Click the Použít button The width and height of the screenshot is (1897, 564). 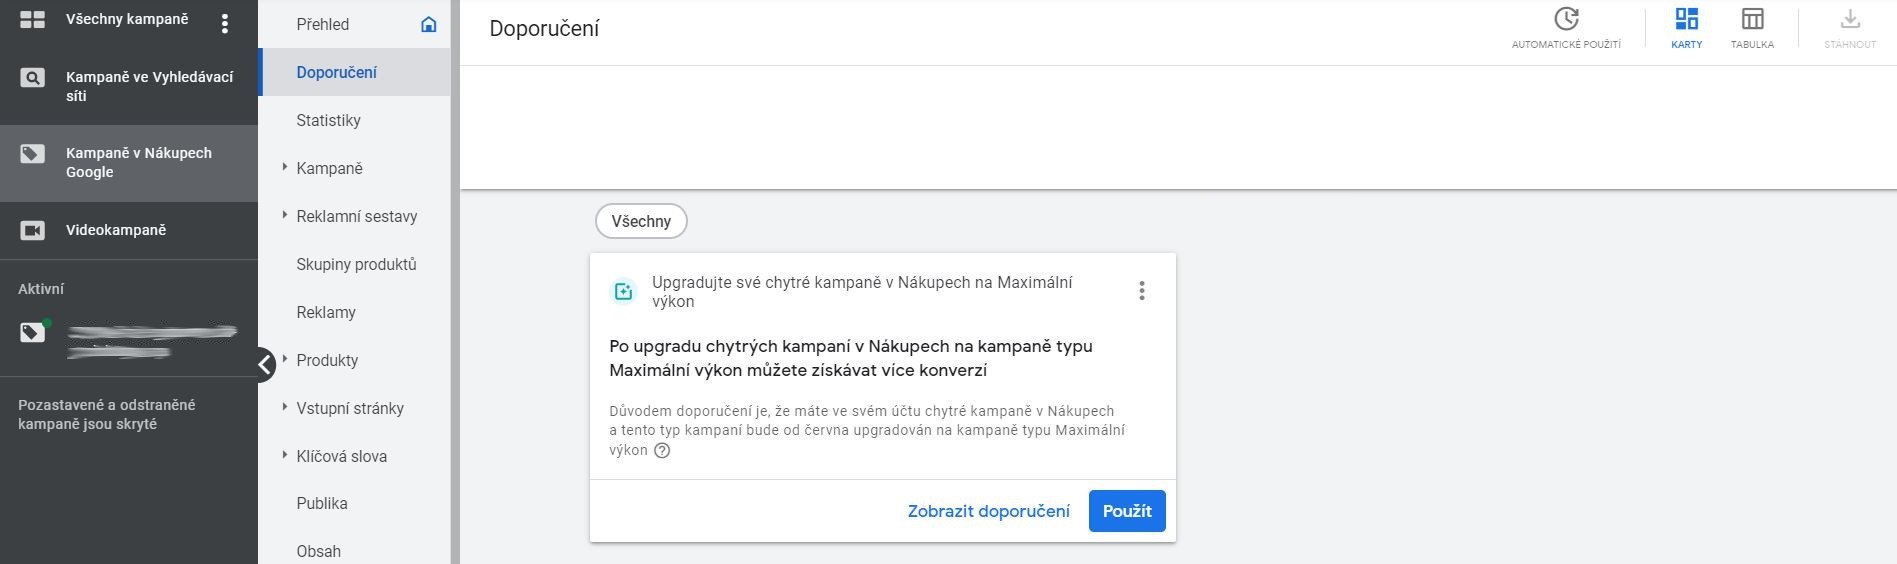(x=1127, y=511)
